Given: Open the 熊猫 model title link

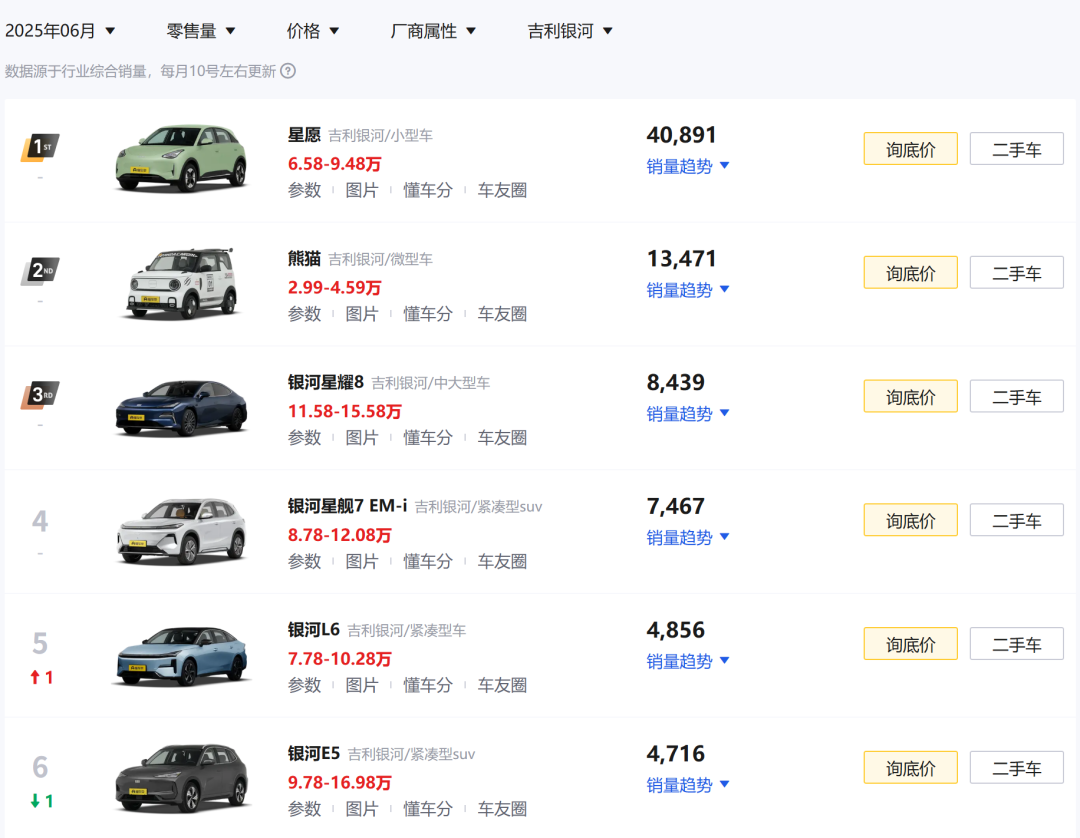Looking at the screenshot, I should [304, 259].
